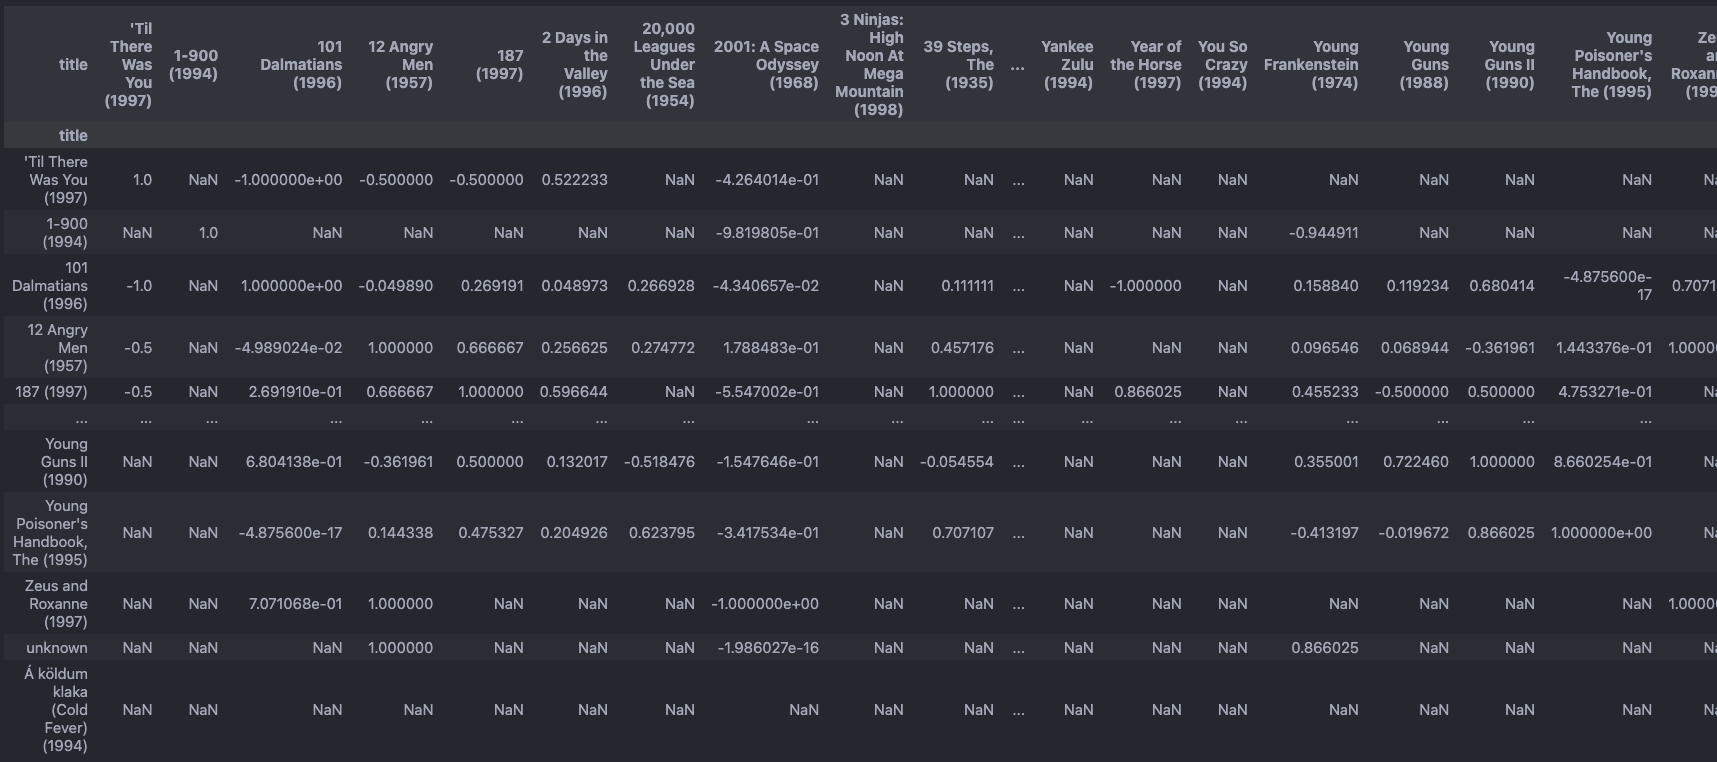Select cell value '0.623795'
1717x762 pixels.
point(662,533)
